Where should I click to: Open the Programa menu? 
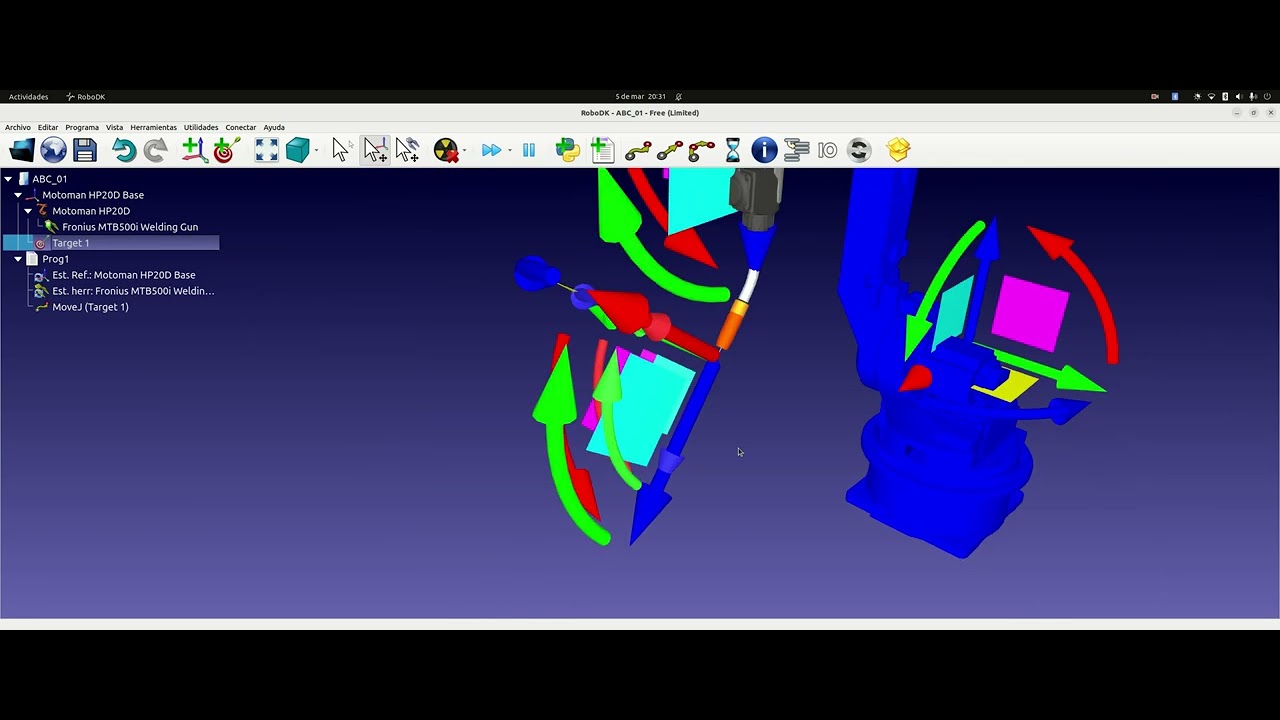(x=82, y=128)
